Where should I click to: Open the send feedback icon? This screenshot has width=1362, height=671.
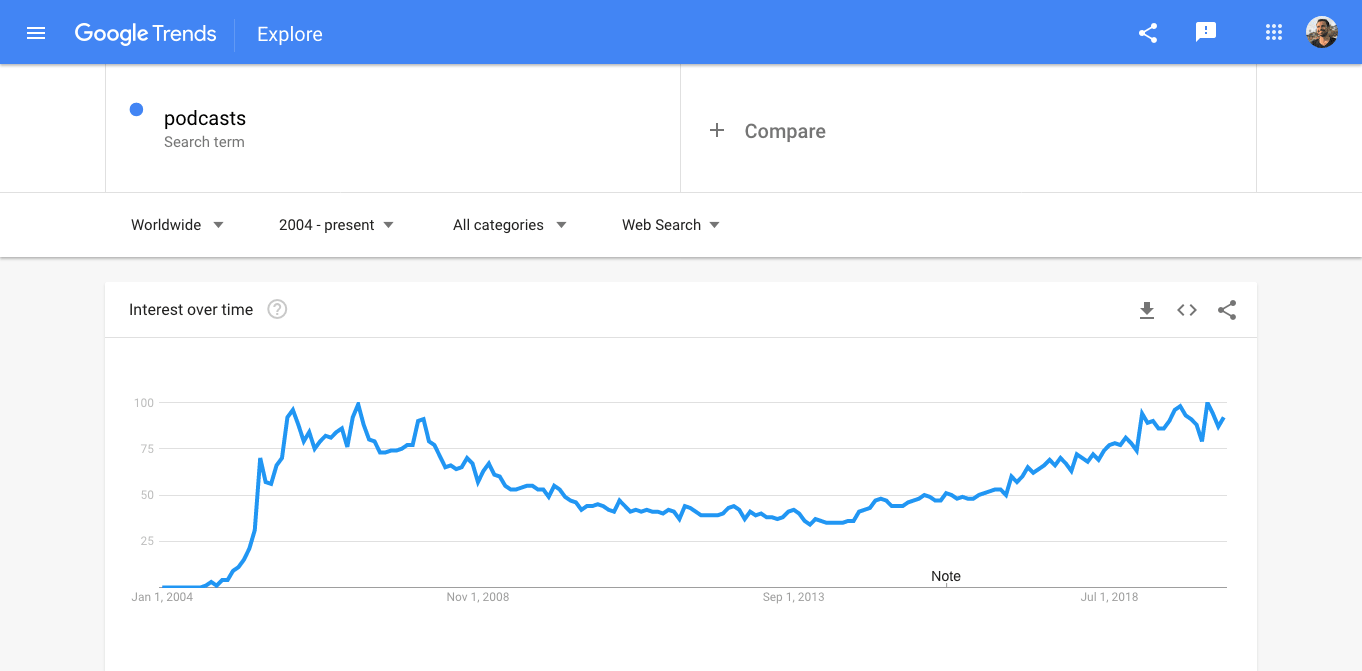click(1206, 33)
